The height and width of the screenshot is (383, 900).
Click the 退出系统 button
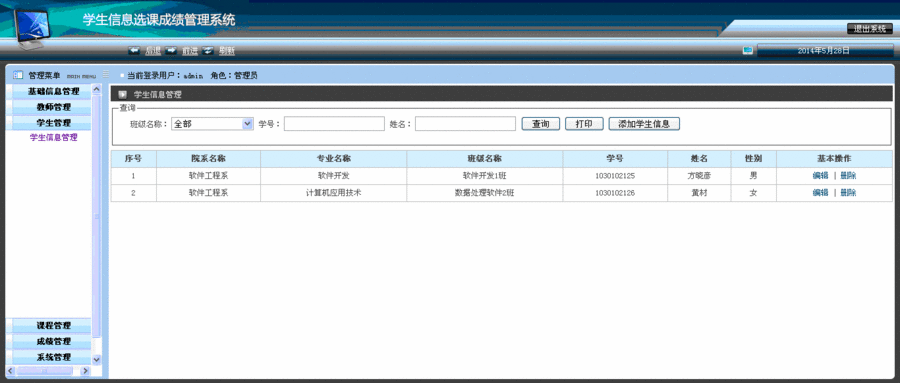pos(870,29)
